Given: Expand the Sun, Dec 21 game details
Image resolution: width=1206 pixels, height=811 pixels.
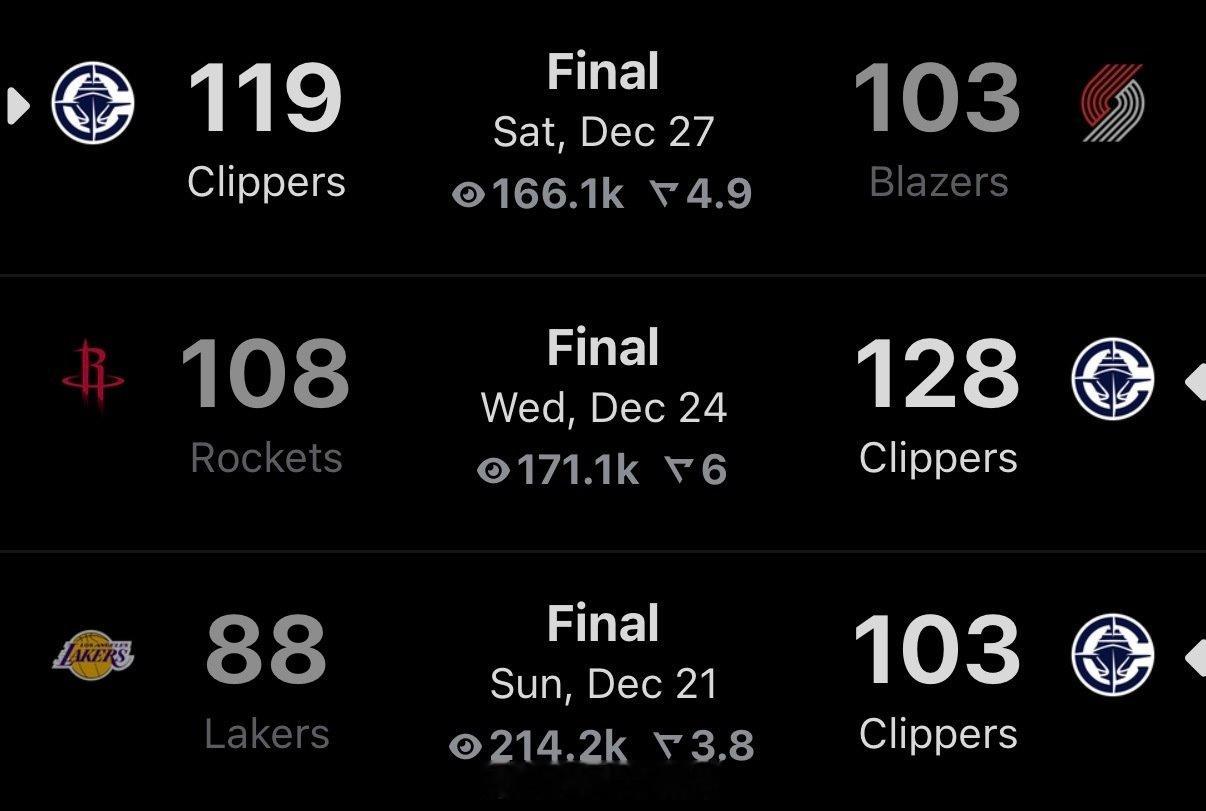Looking at the screenshot, I should (x=603, y=682).
